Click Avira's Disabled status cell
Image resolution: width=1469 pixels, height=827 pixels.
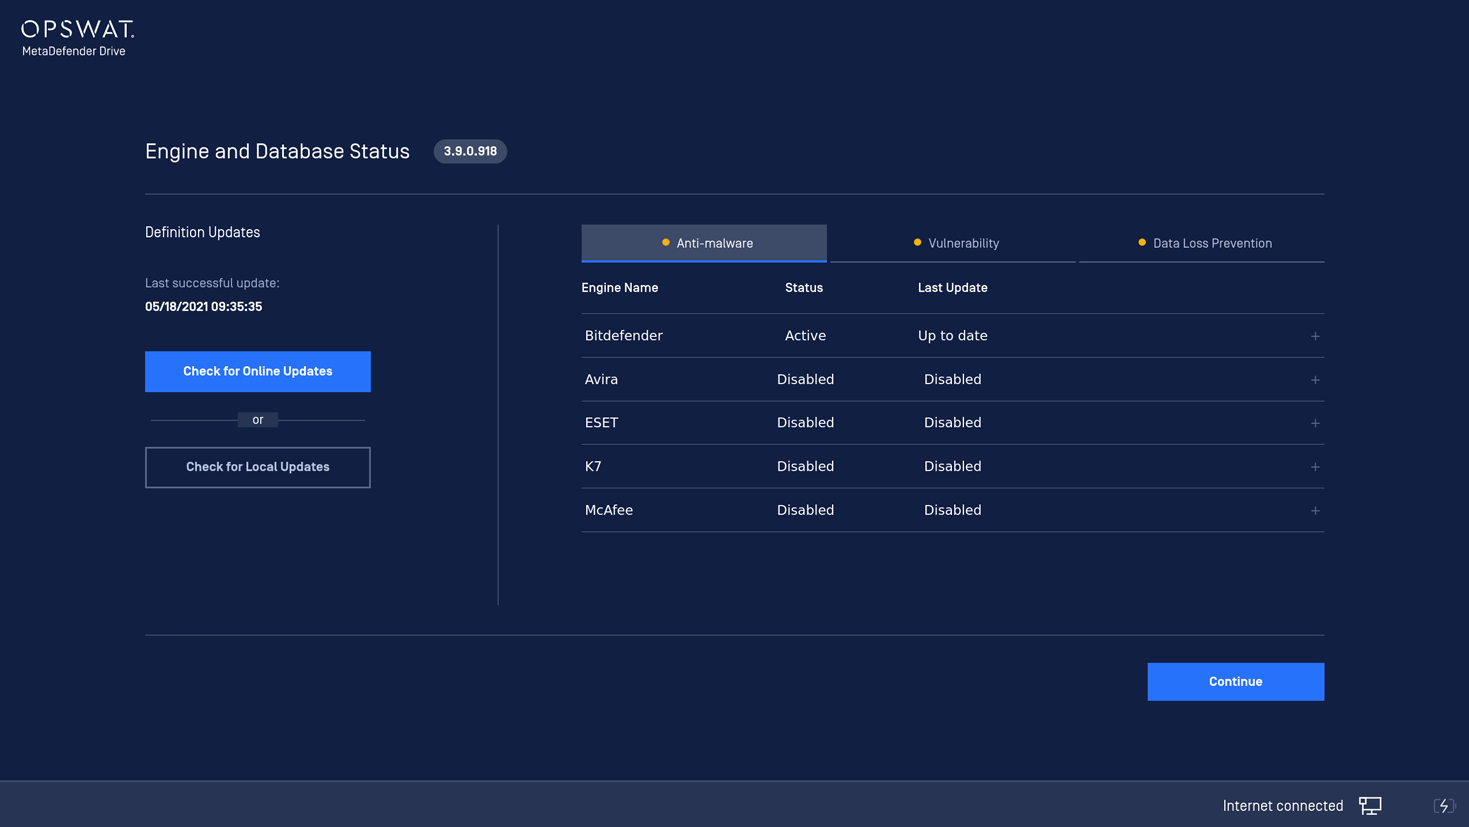coord(805,380)
